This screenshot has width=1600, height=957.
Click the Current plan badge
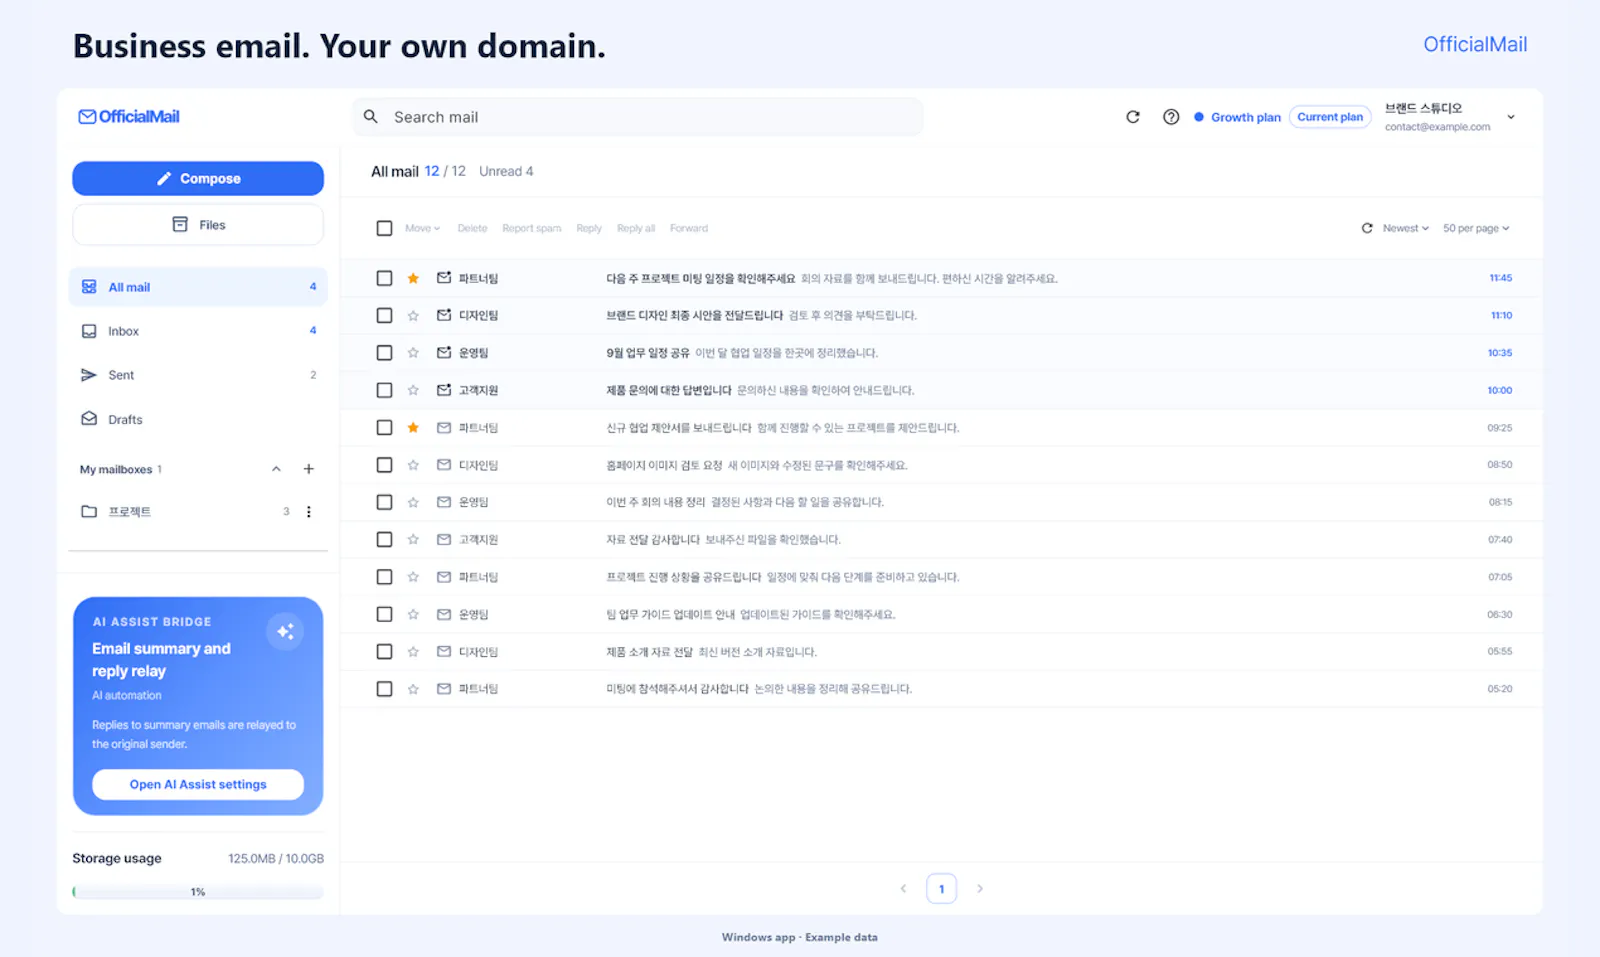pyautogui.click(x=1330, y=117)
